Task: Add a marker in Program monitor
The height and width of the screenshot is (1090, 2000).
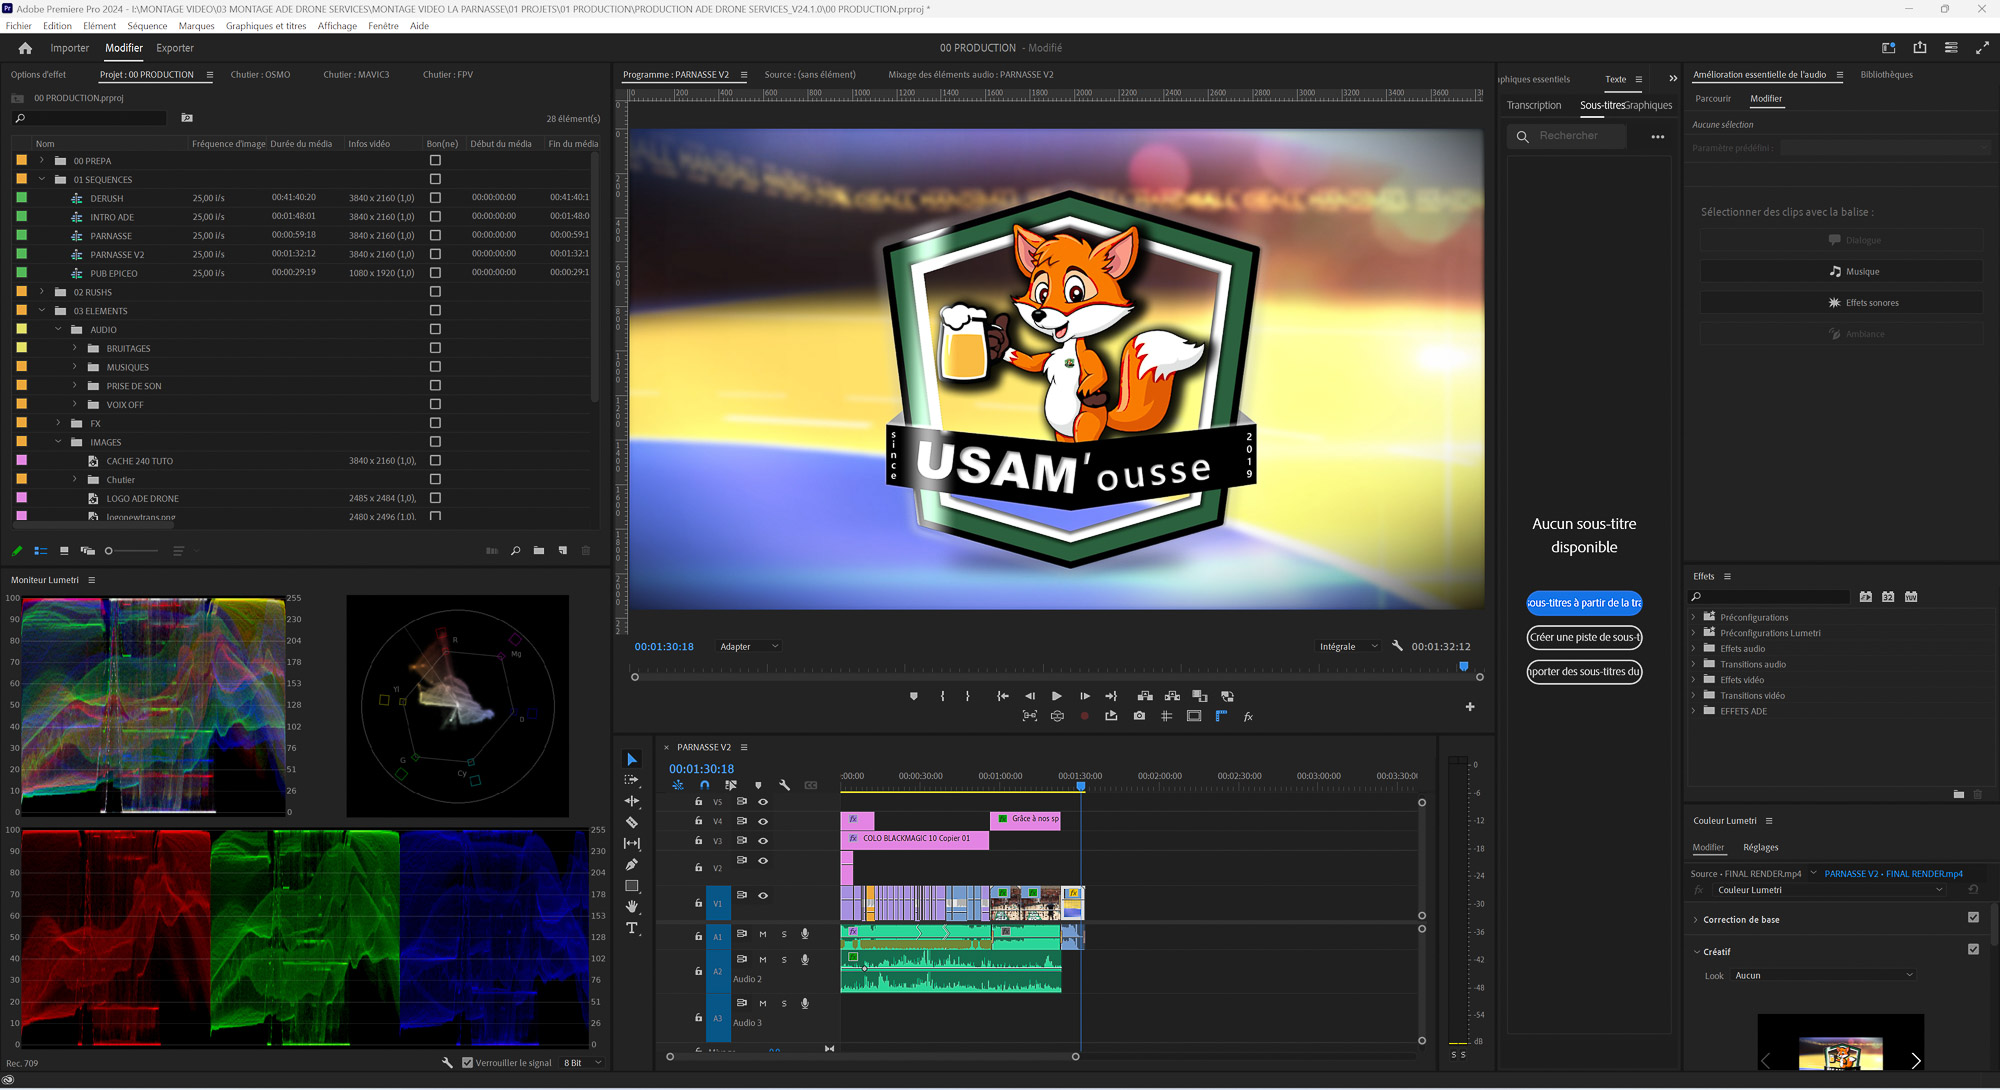Action: click(x=913, y=696)
